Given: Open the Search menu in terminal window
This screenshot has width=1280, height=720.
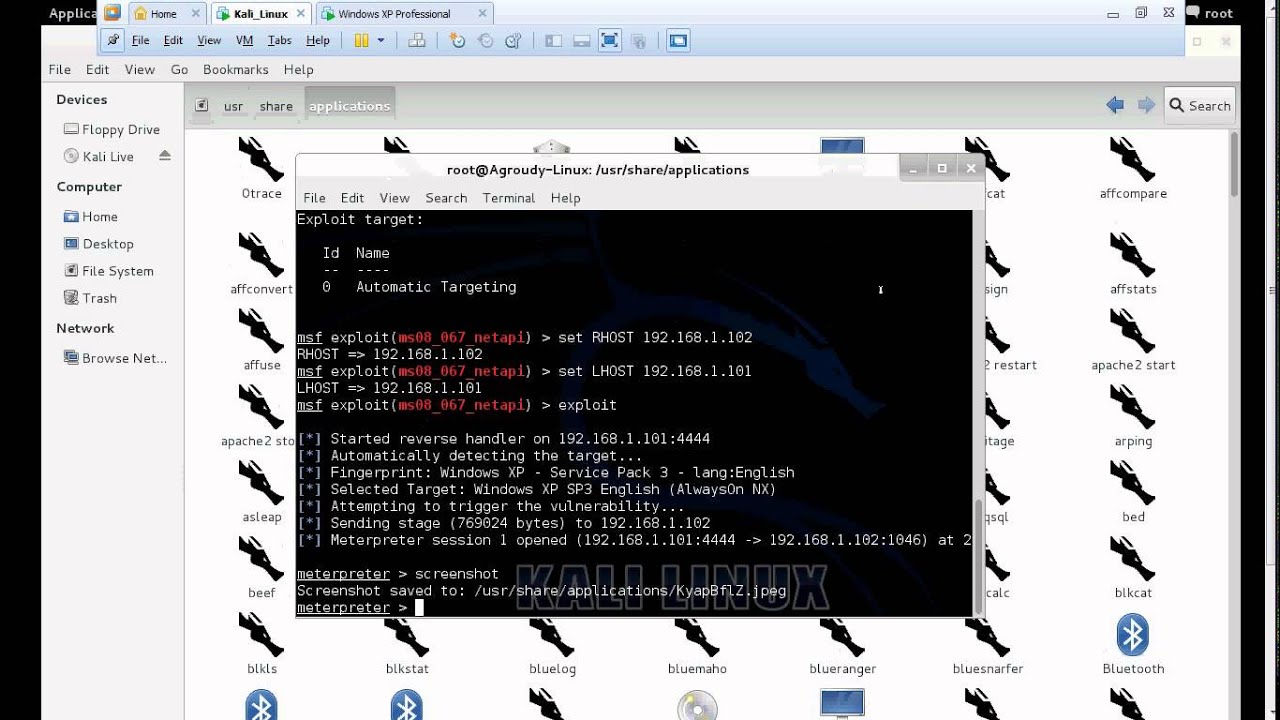Looking at the screenshot, I should point(446,198).
